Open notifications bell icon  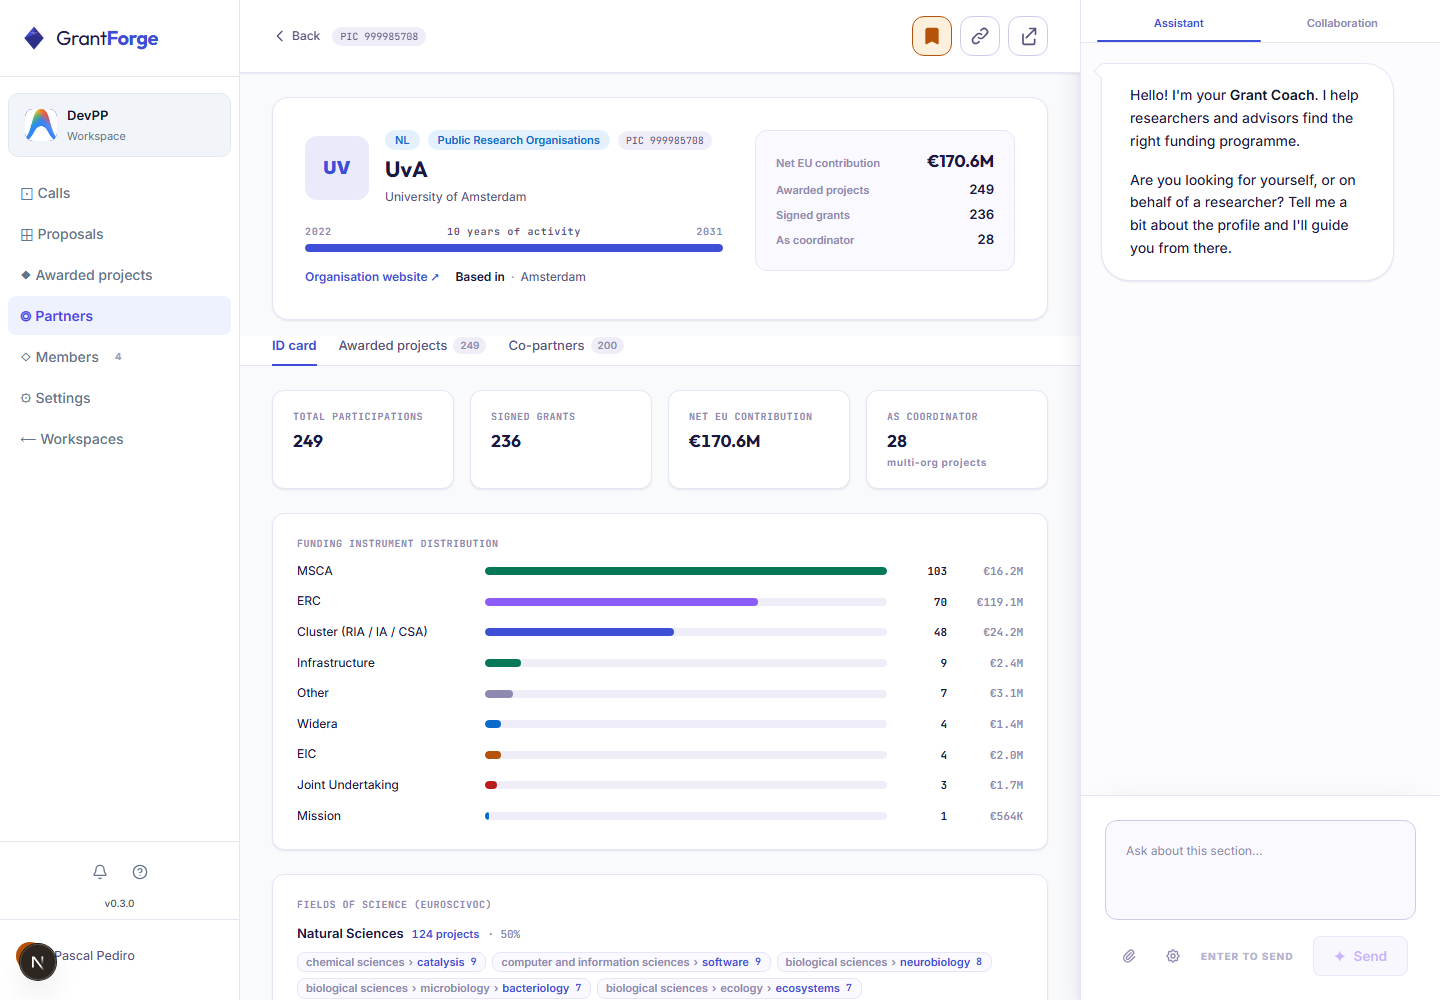click(100, 872)
